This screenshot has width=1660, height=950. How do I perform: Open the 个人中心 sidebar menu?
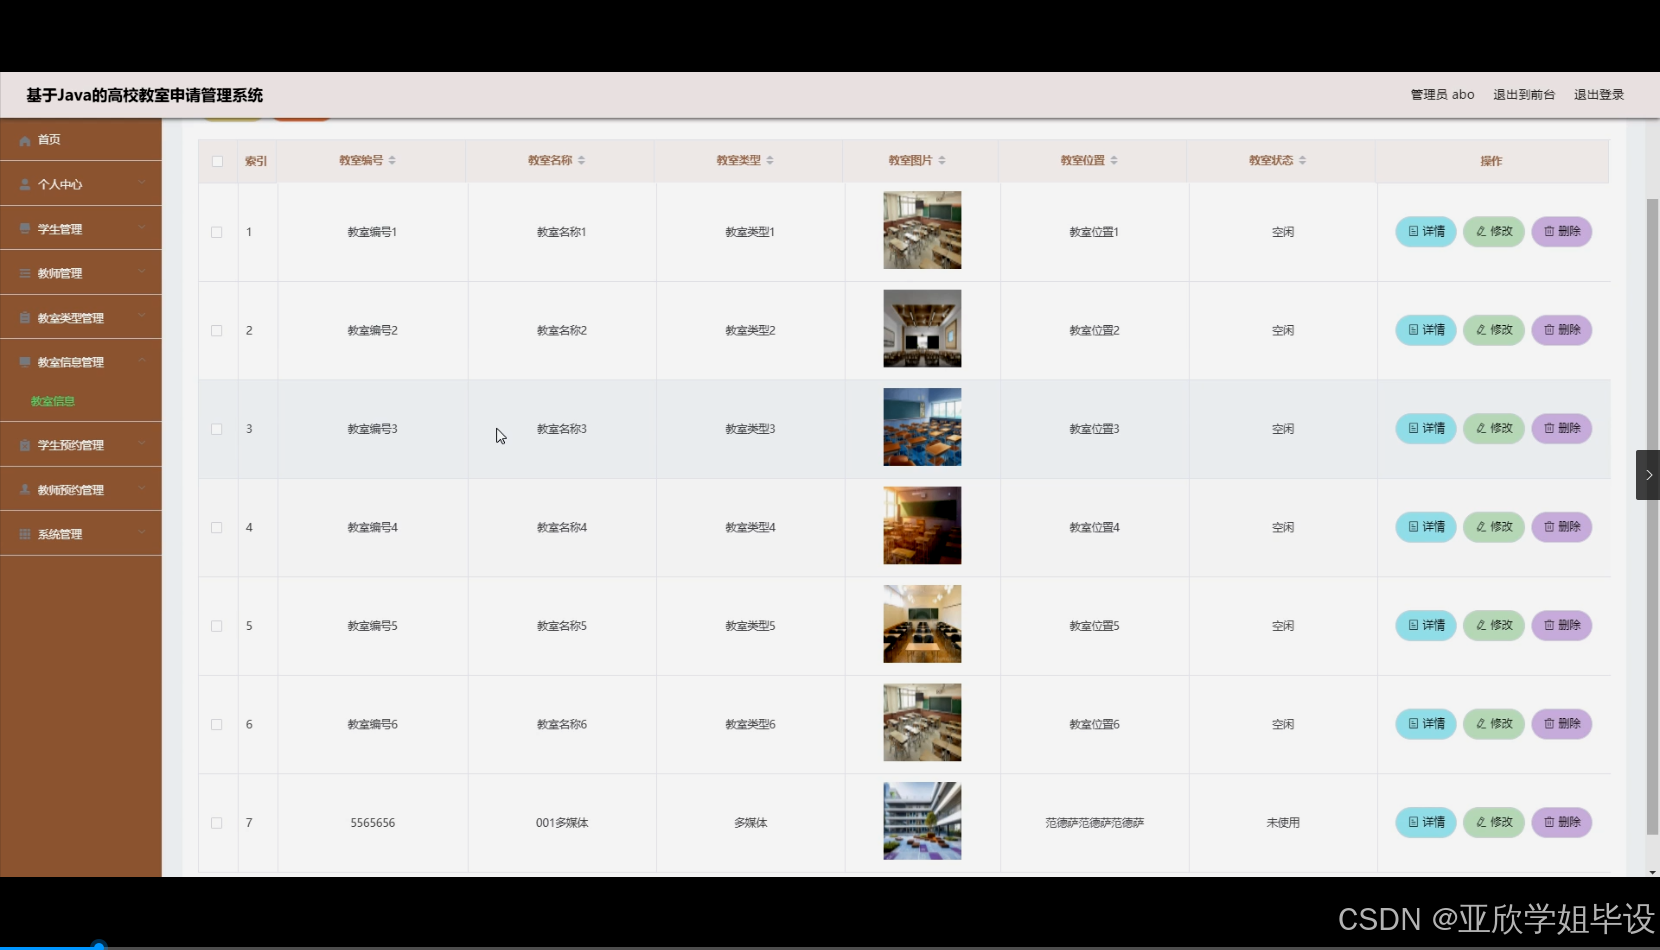pyautogui.click(x=81, y=184)
